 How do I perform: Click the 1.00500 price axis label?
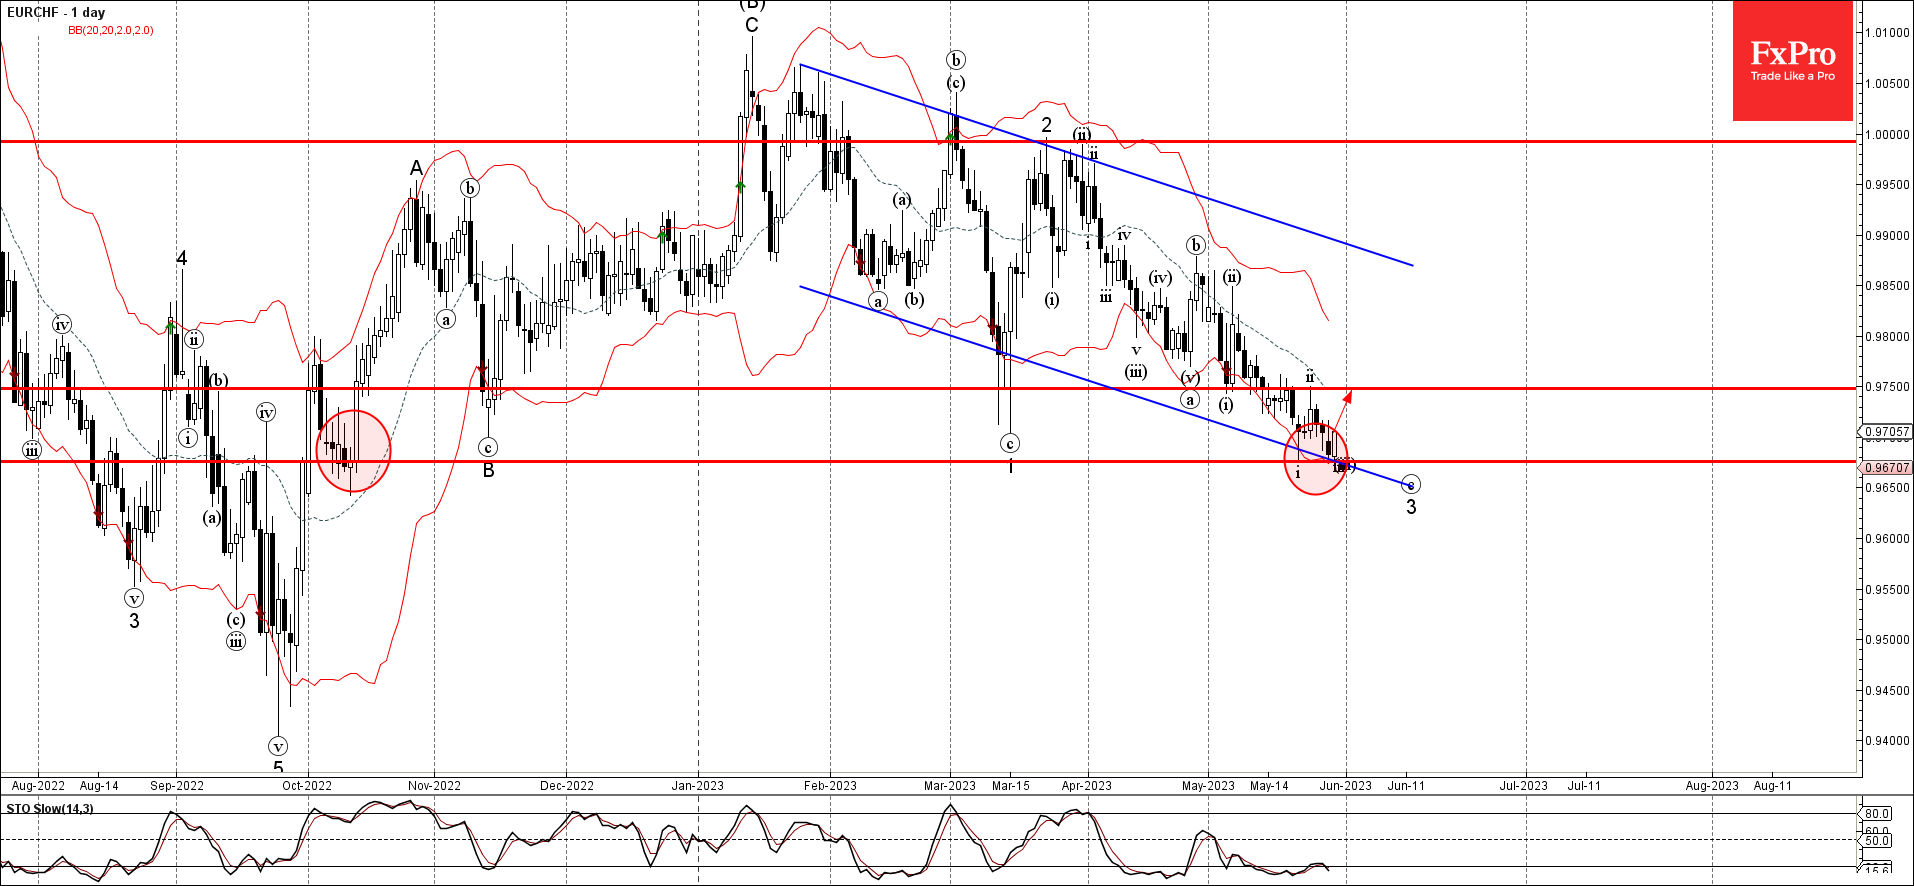(1887, 84)
